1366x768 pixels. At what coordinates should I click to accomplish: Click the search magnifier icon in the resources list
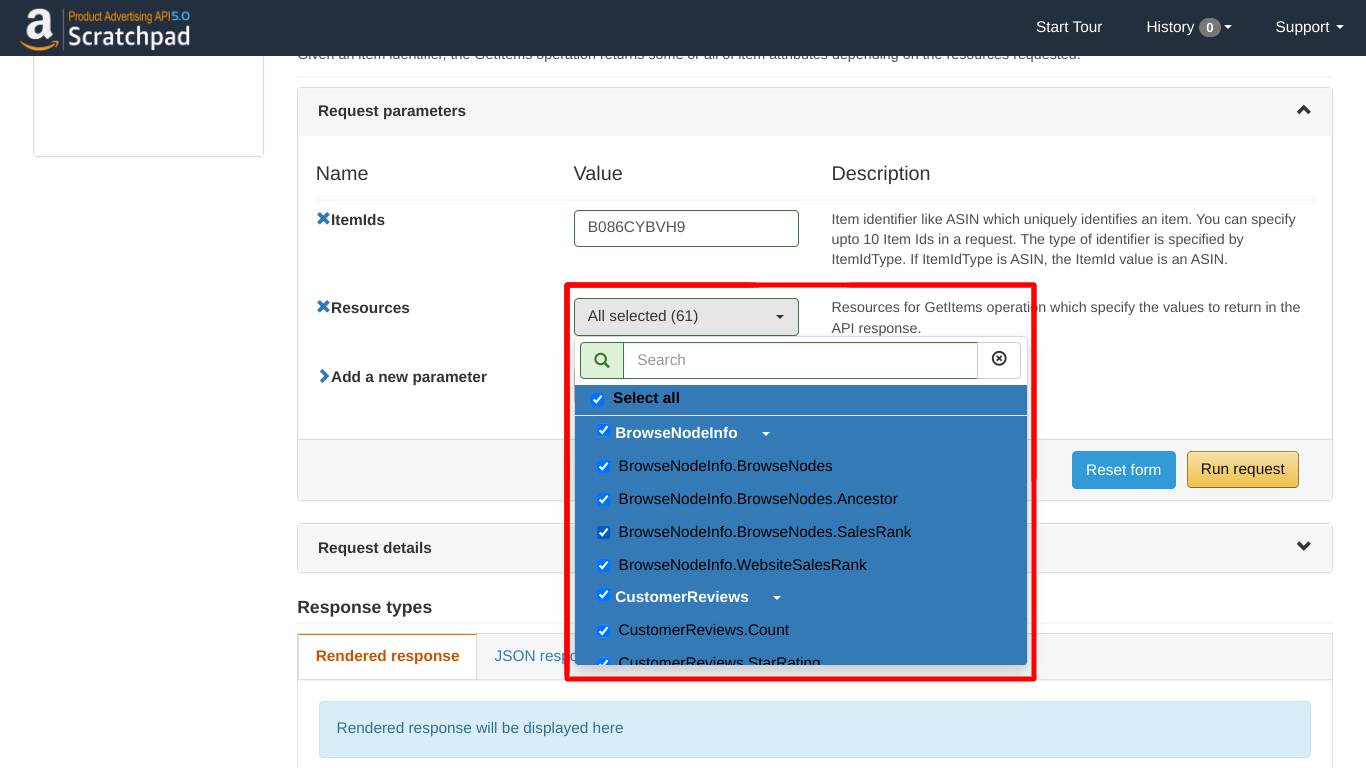tap(601, 359)
